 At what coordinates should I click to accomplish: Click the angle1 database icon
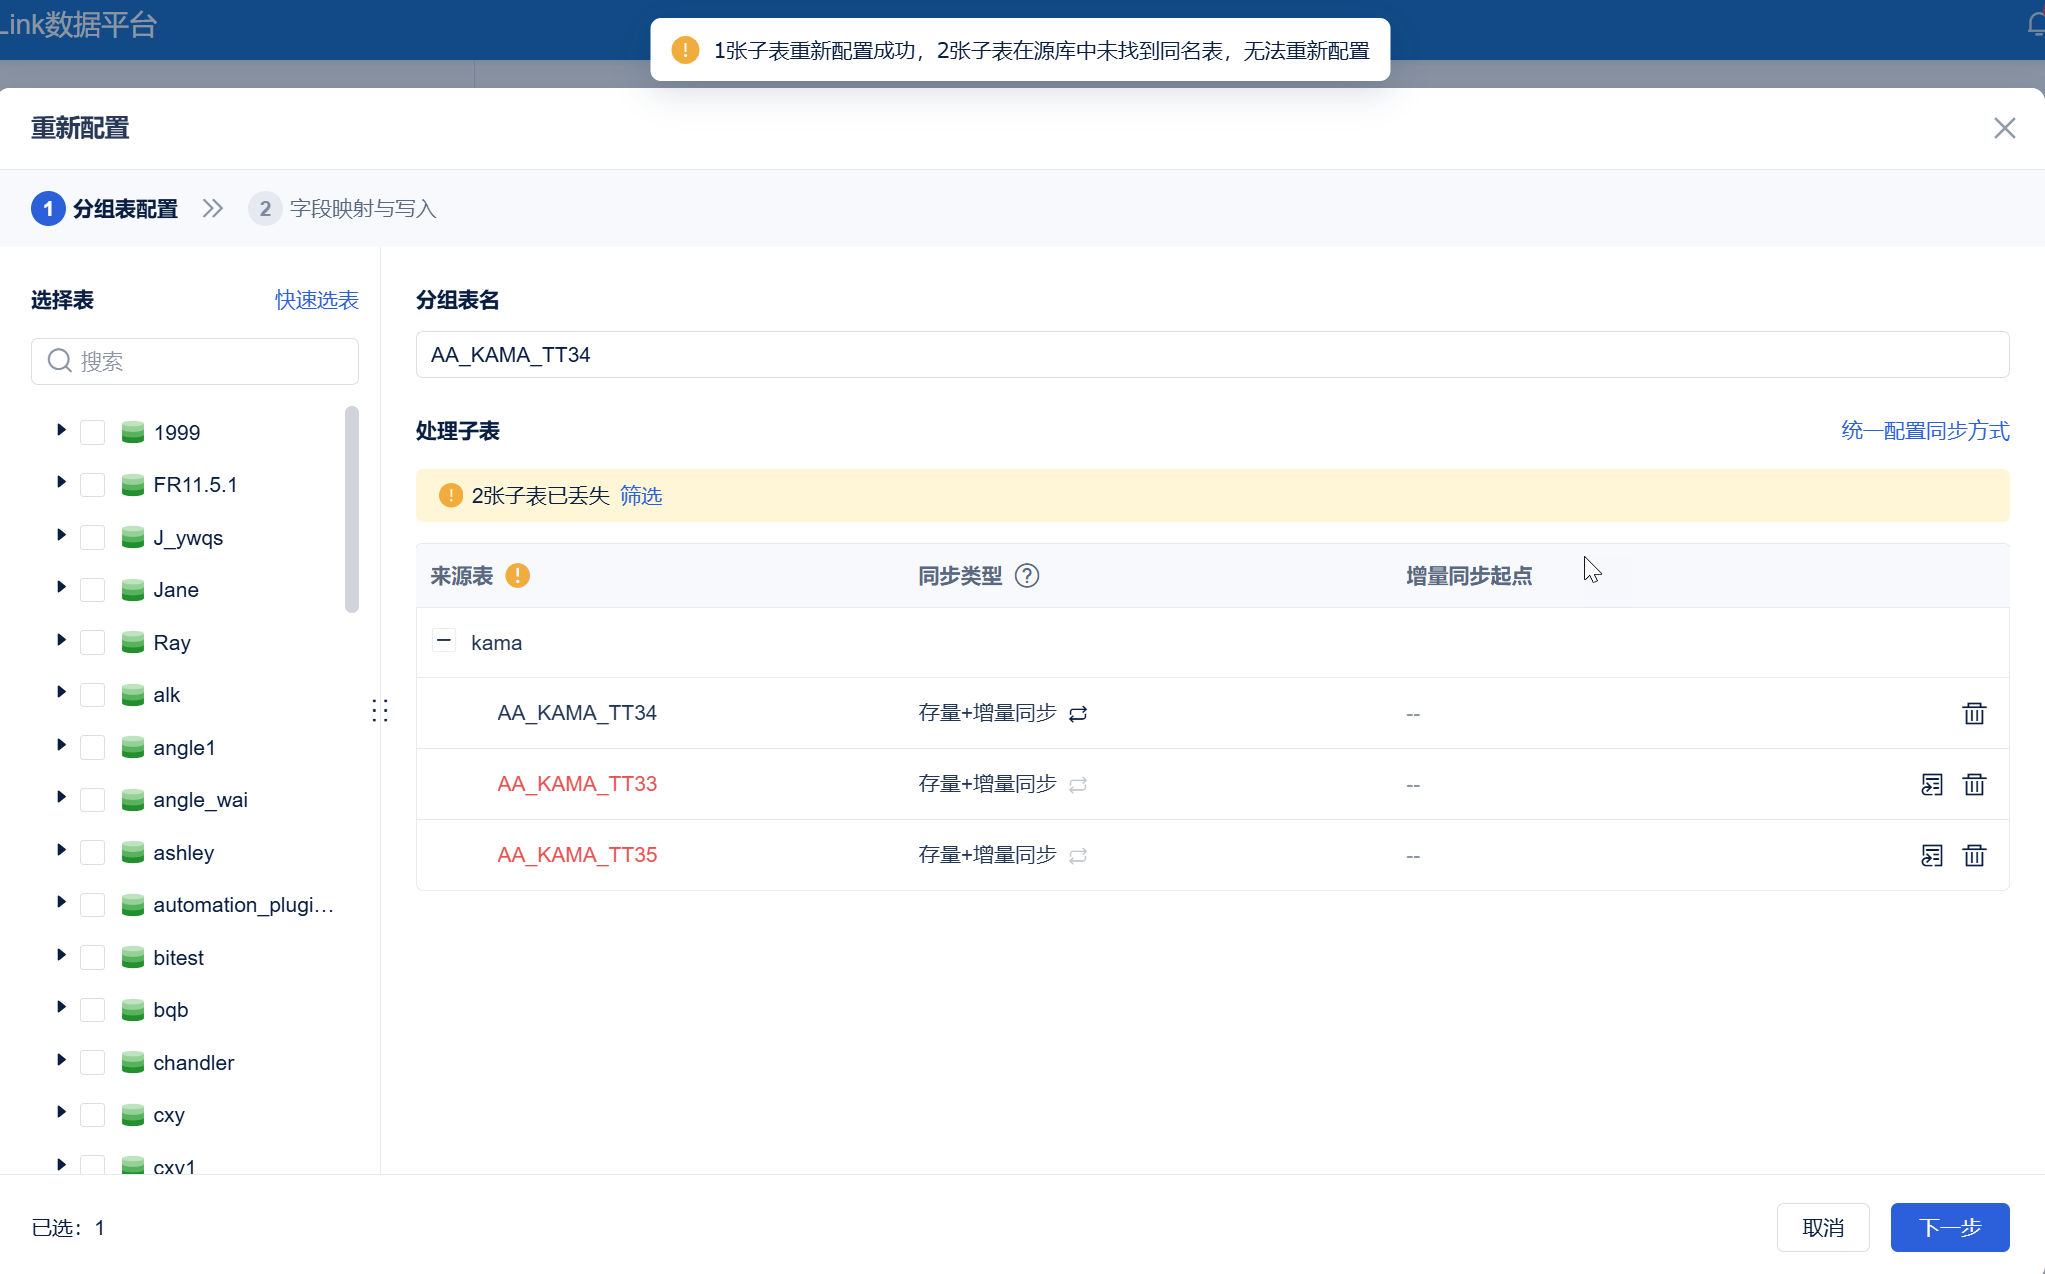132,747
